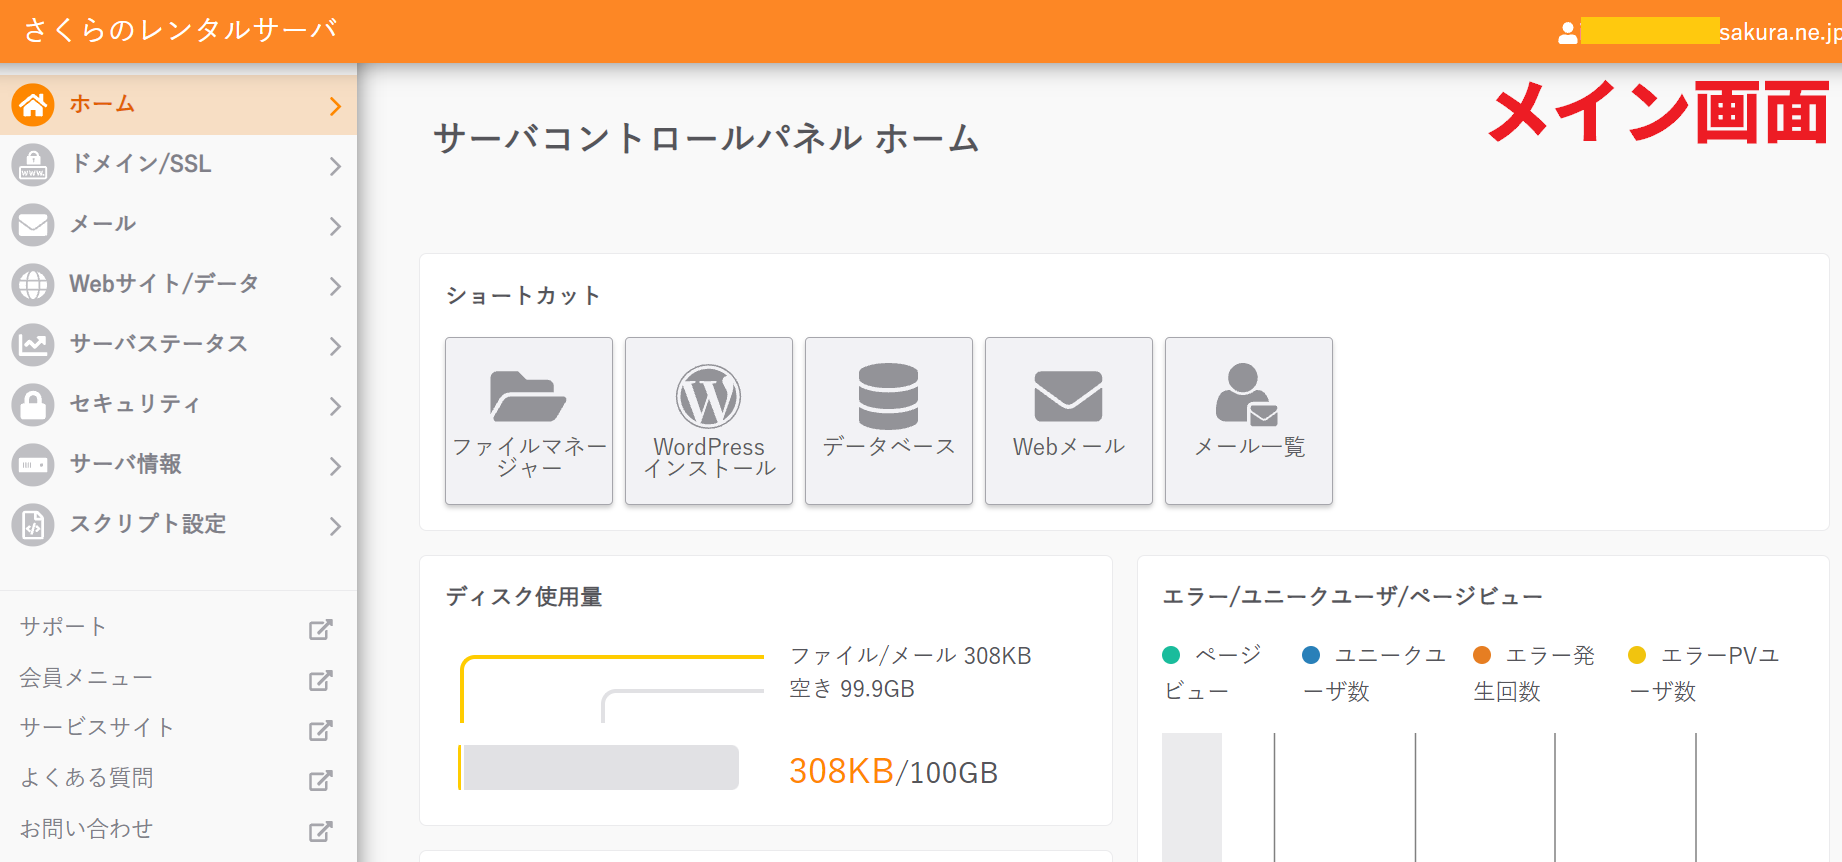Click the さくらのレンタルサーバ header title

(181, 30)
